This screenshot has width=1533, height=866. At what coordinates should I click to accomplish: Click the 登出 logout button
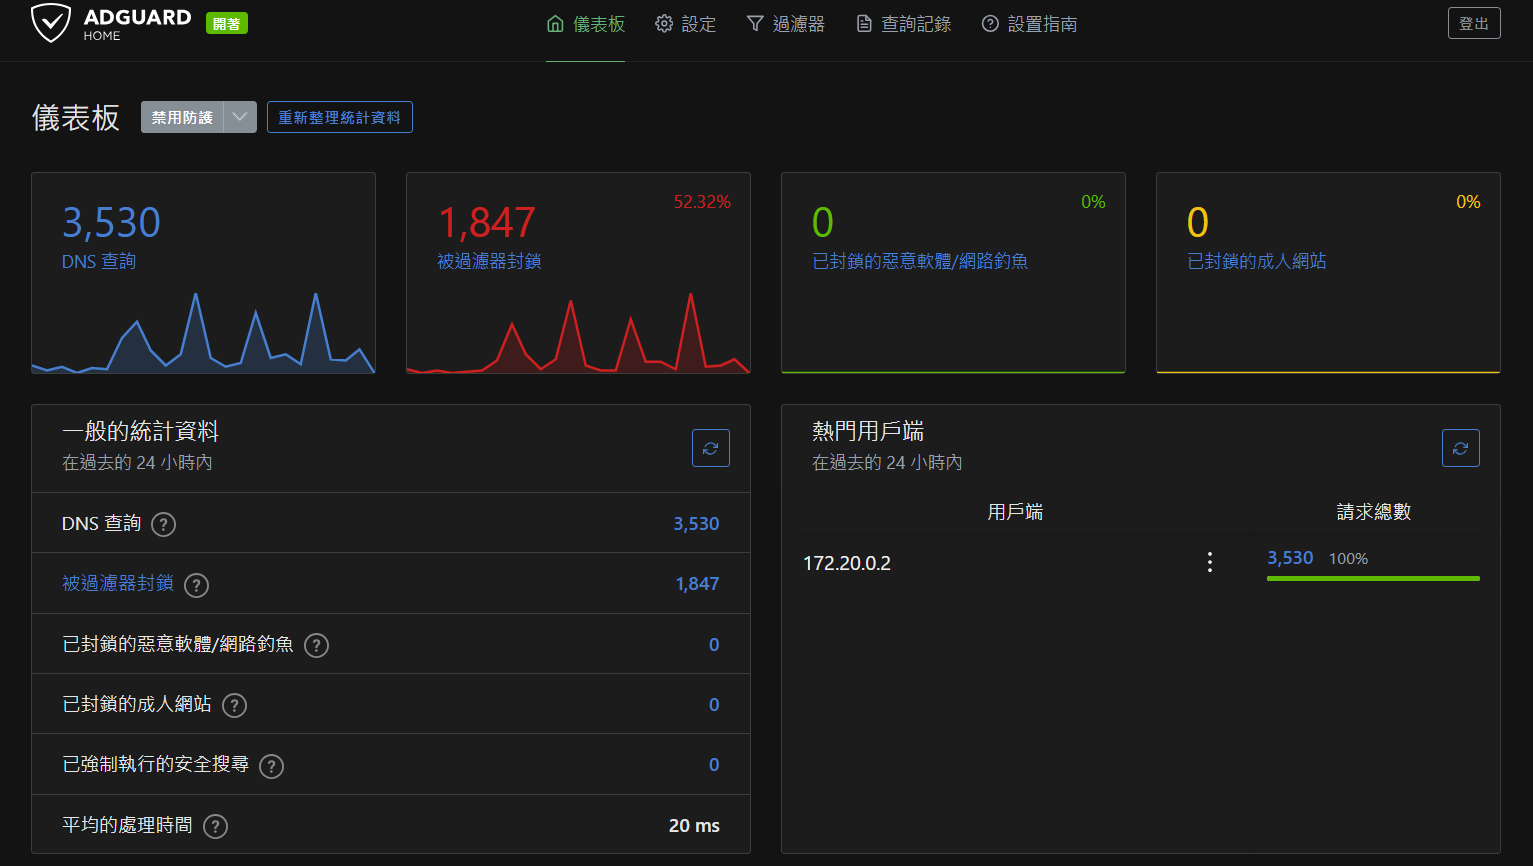click(x=1474, y=23)
